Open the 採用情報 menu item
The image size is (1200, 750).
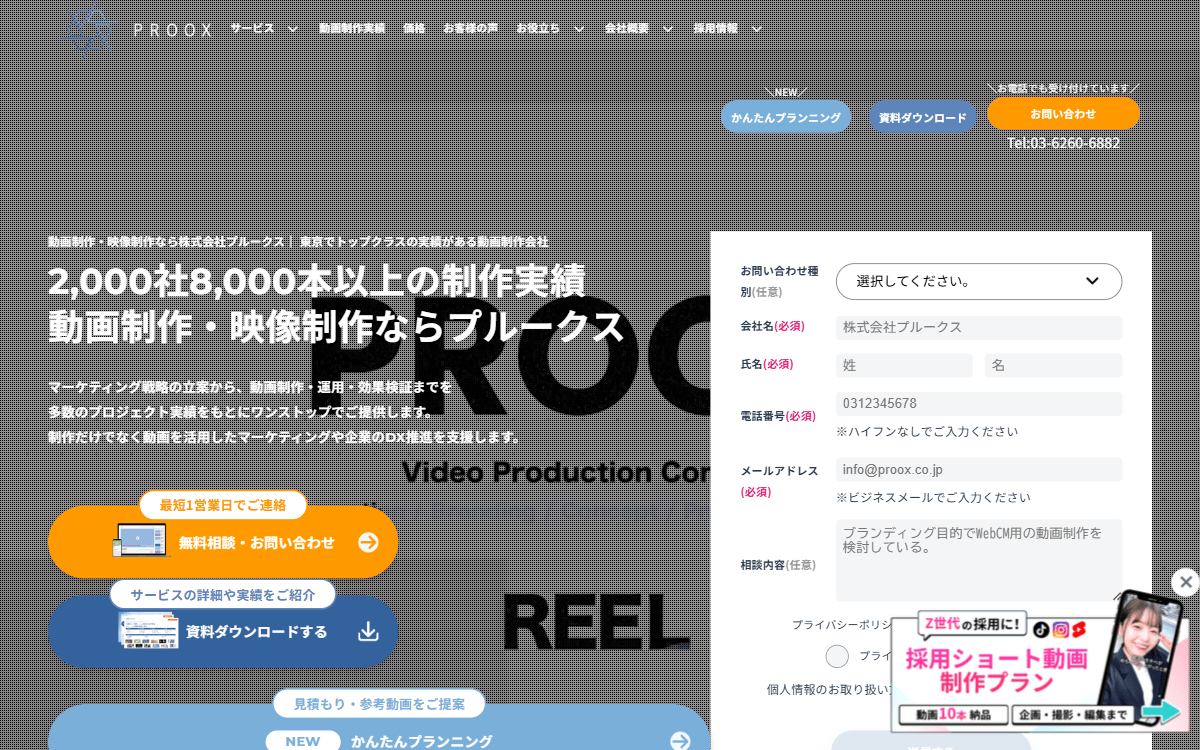click(x=715, y=28)
